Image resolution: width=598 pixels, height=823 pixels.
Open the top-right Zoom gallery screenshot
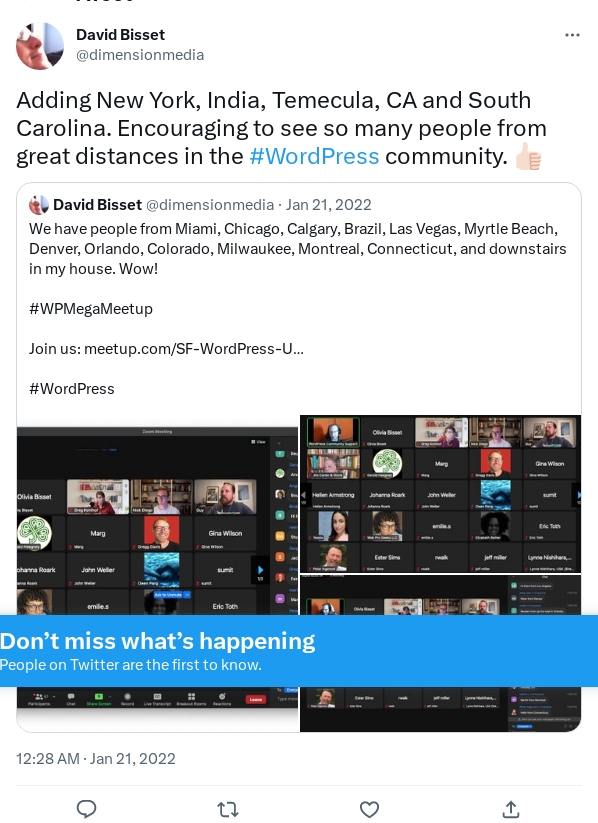[x=440, y=493]
